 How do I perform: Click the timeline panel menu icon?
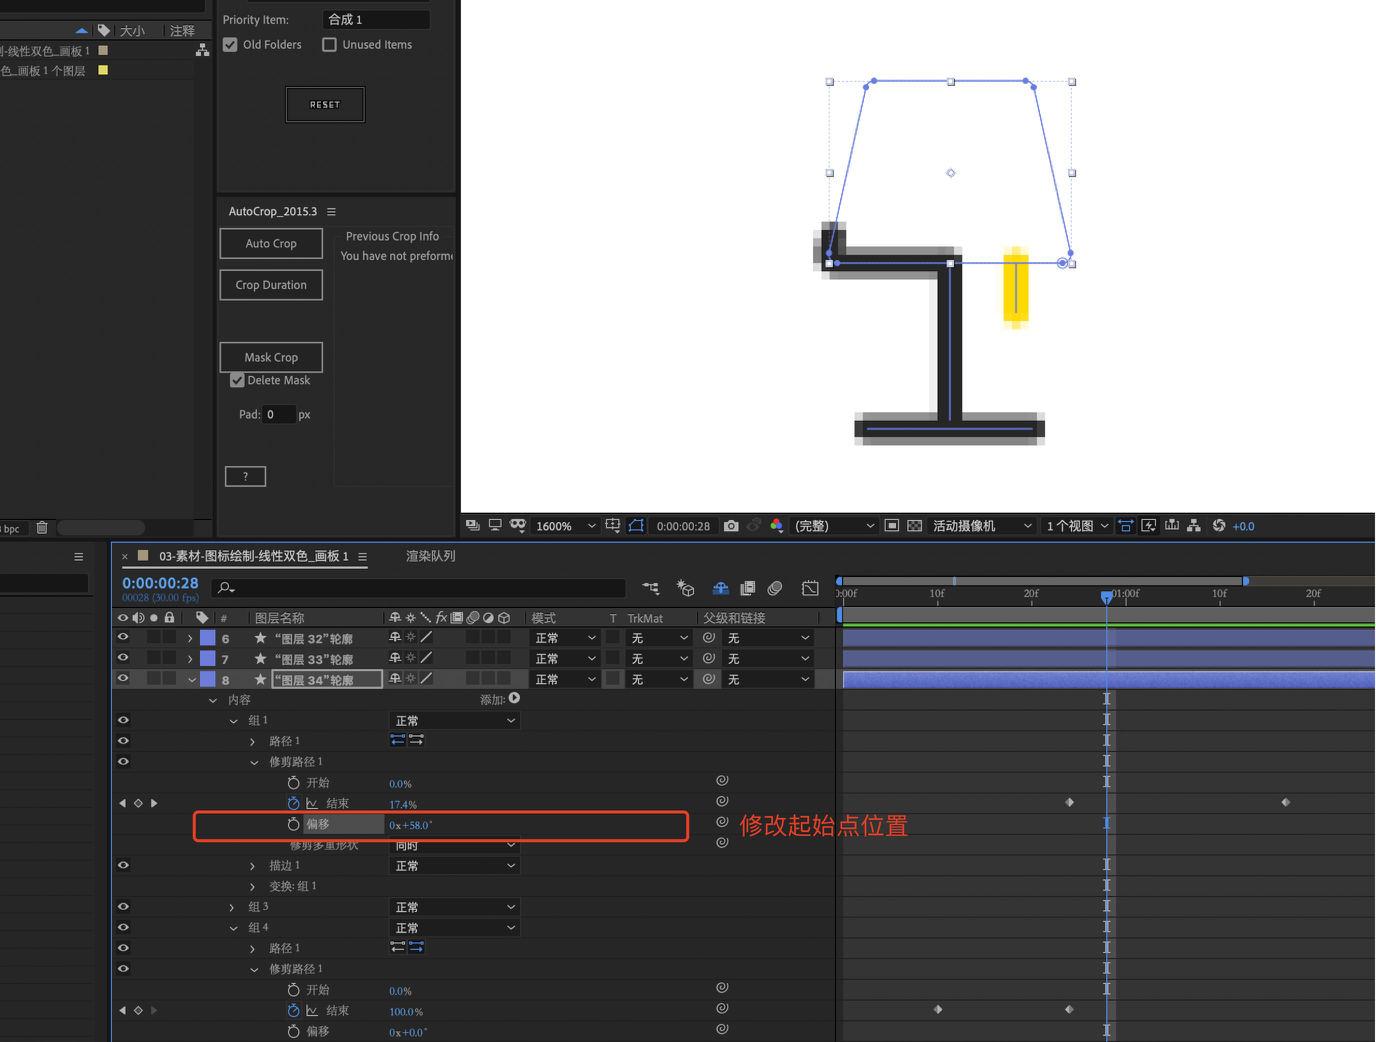point(363,557)
